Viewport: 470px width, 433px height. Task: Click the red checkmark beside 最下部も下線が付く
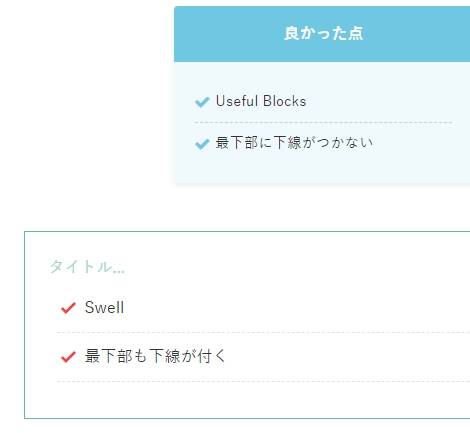68,357
